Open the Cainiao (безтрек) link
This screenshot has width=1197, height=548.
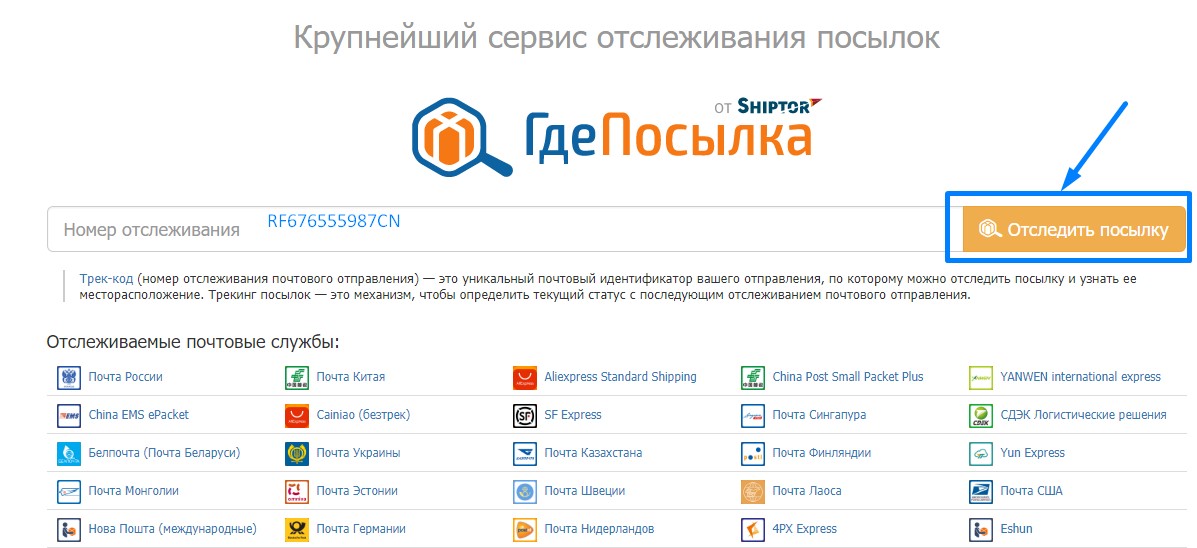click(x=363, y=415)
